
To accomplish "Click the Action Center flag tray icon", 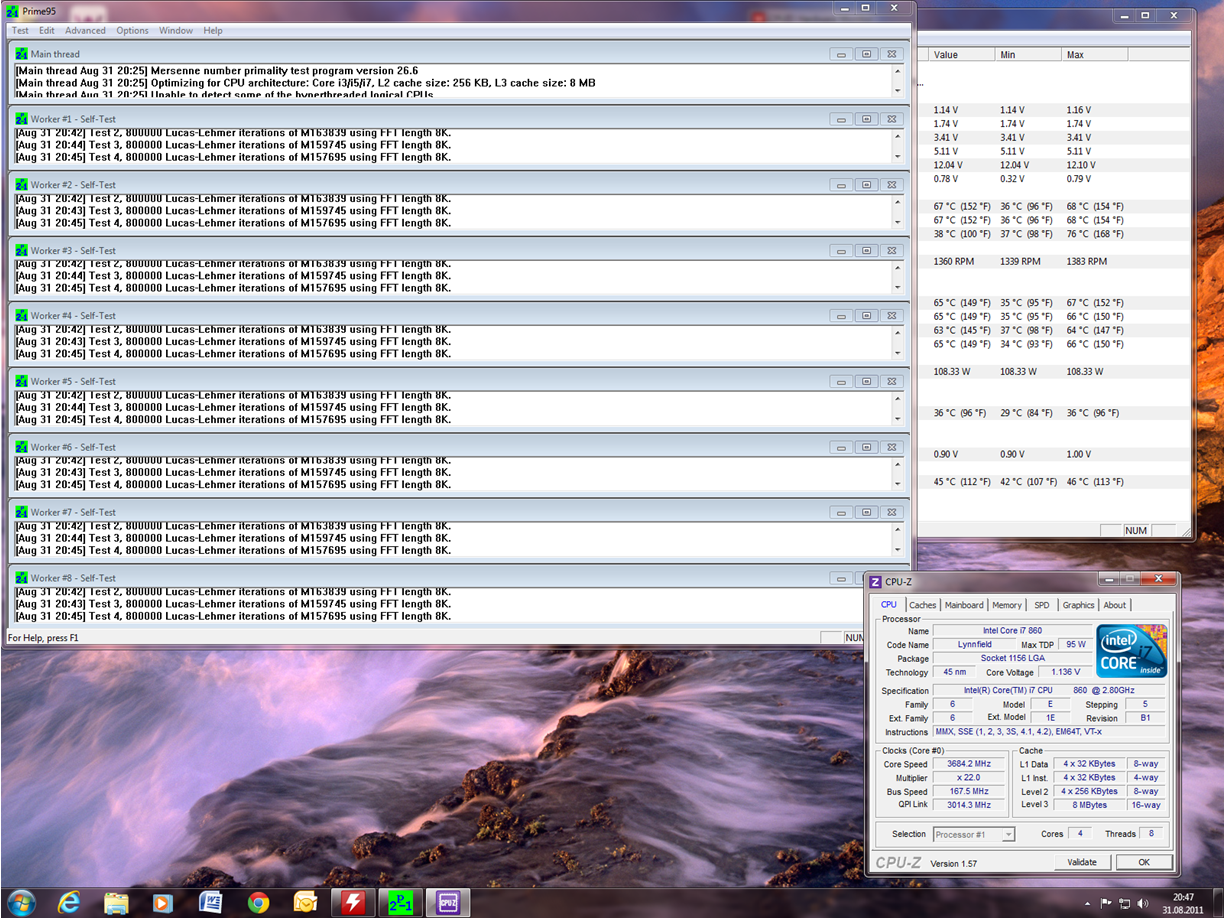I will [x=1105, y=903].
